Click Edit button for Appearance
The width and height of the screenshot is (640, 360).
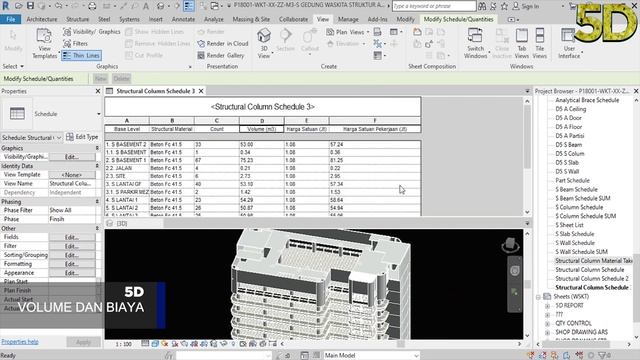point(72,273)
